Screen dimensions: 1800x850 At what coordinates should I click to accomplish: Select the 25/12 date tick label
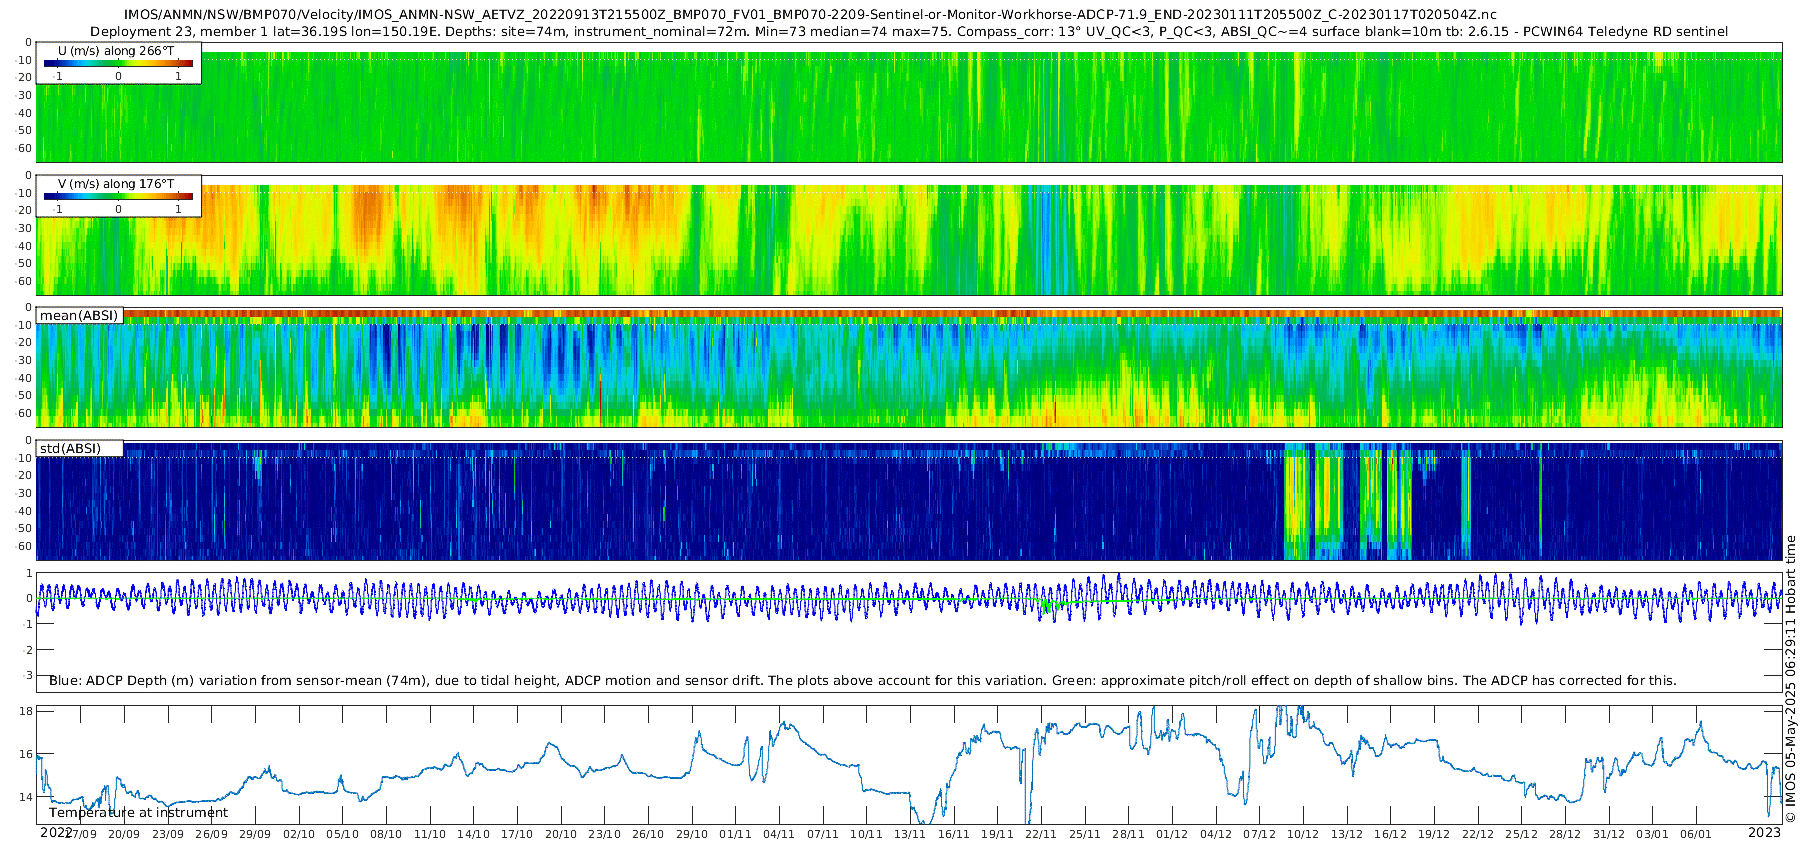[x=1521, y=834]
